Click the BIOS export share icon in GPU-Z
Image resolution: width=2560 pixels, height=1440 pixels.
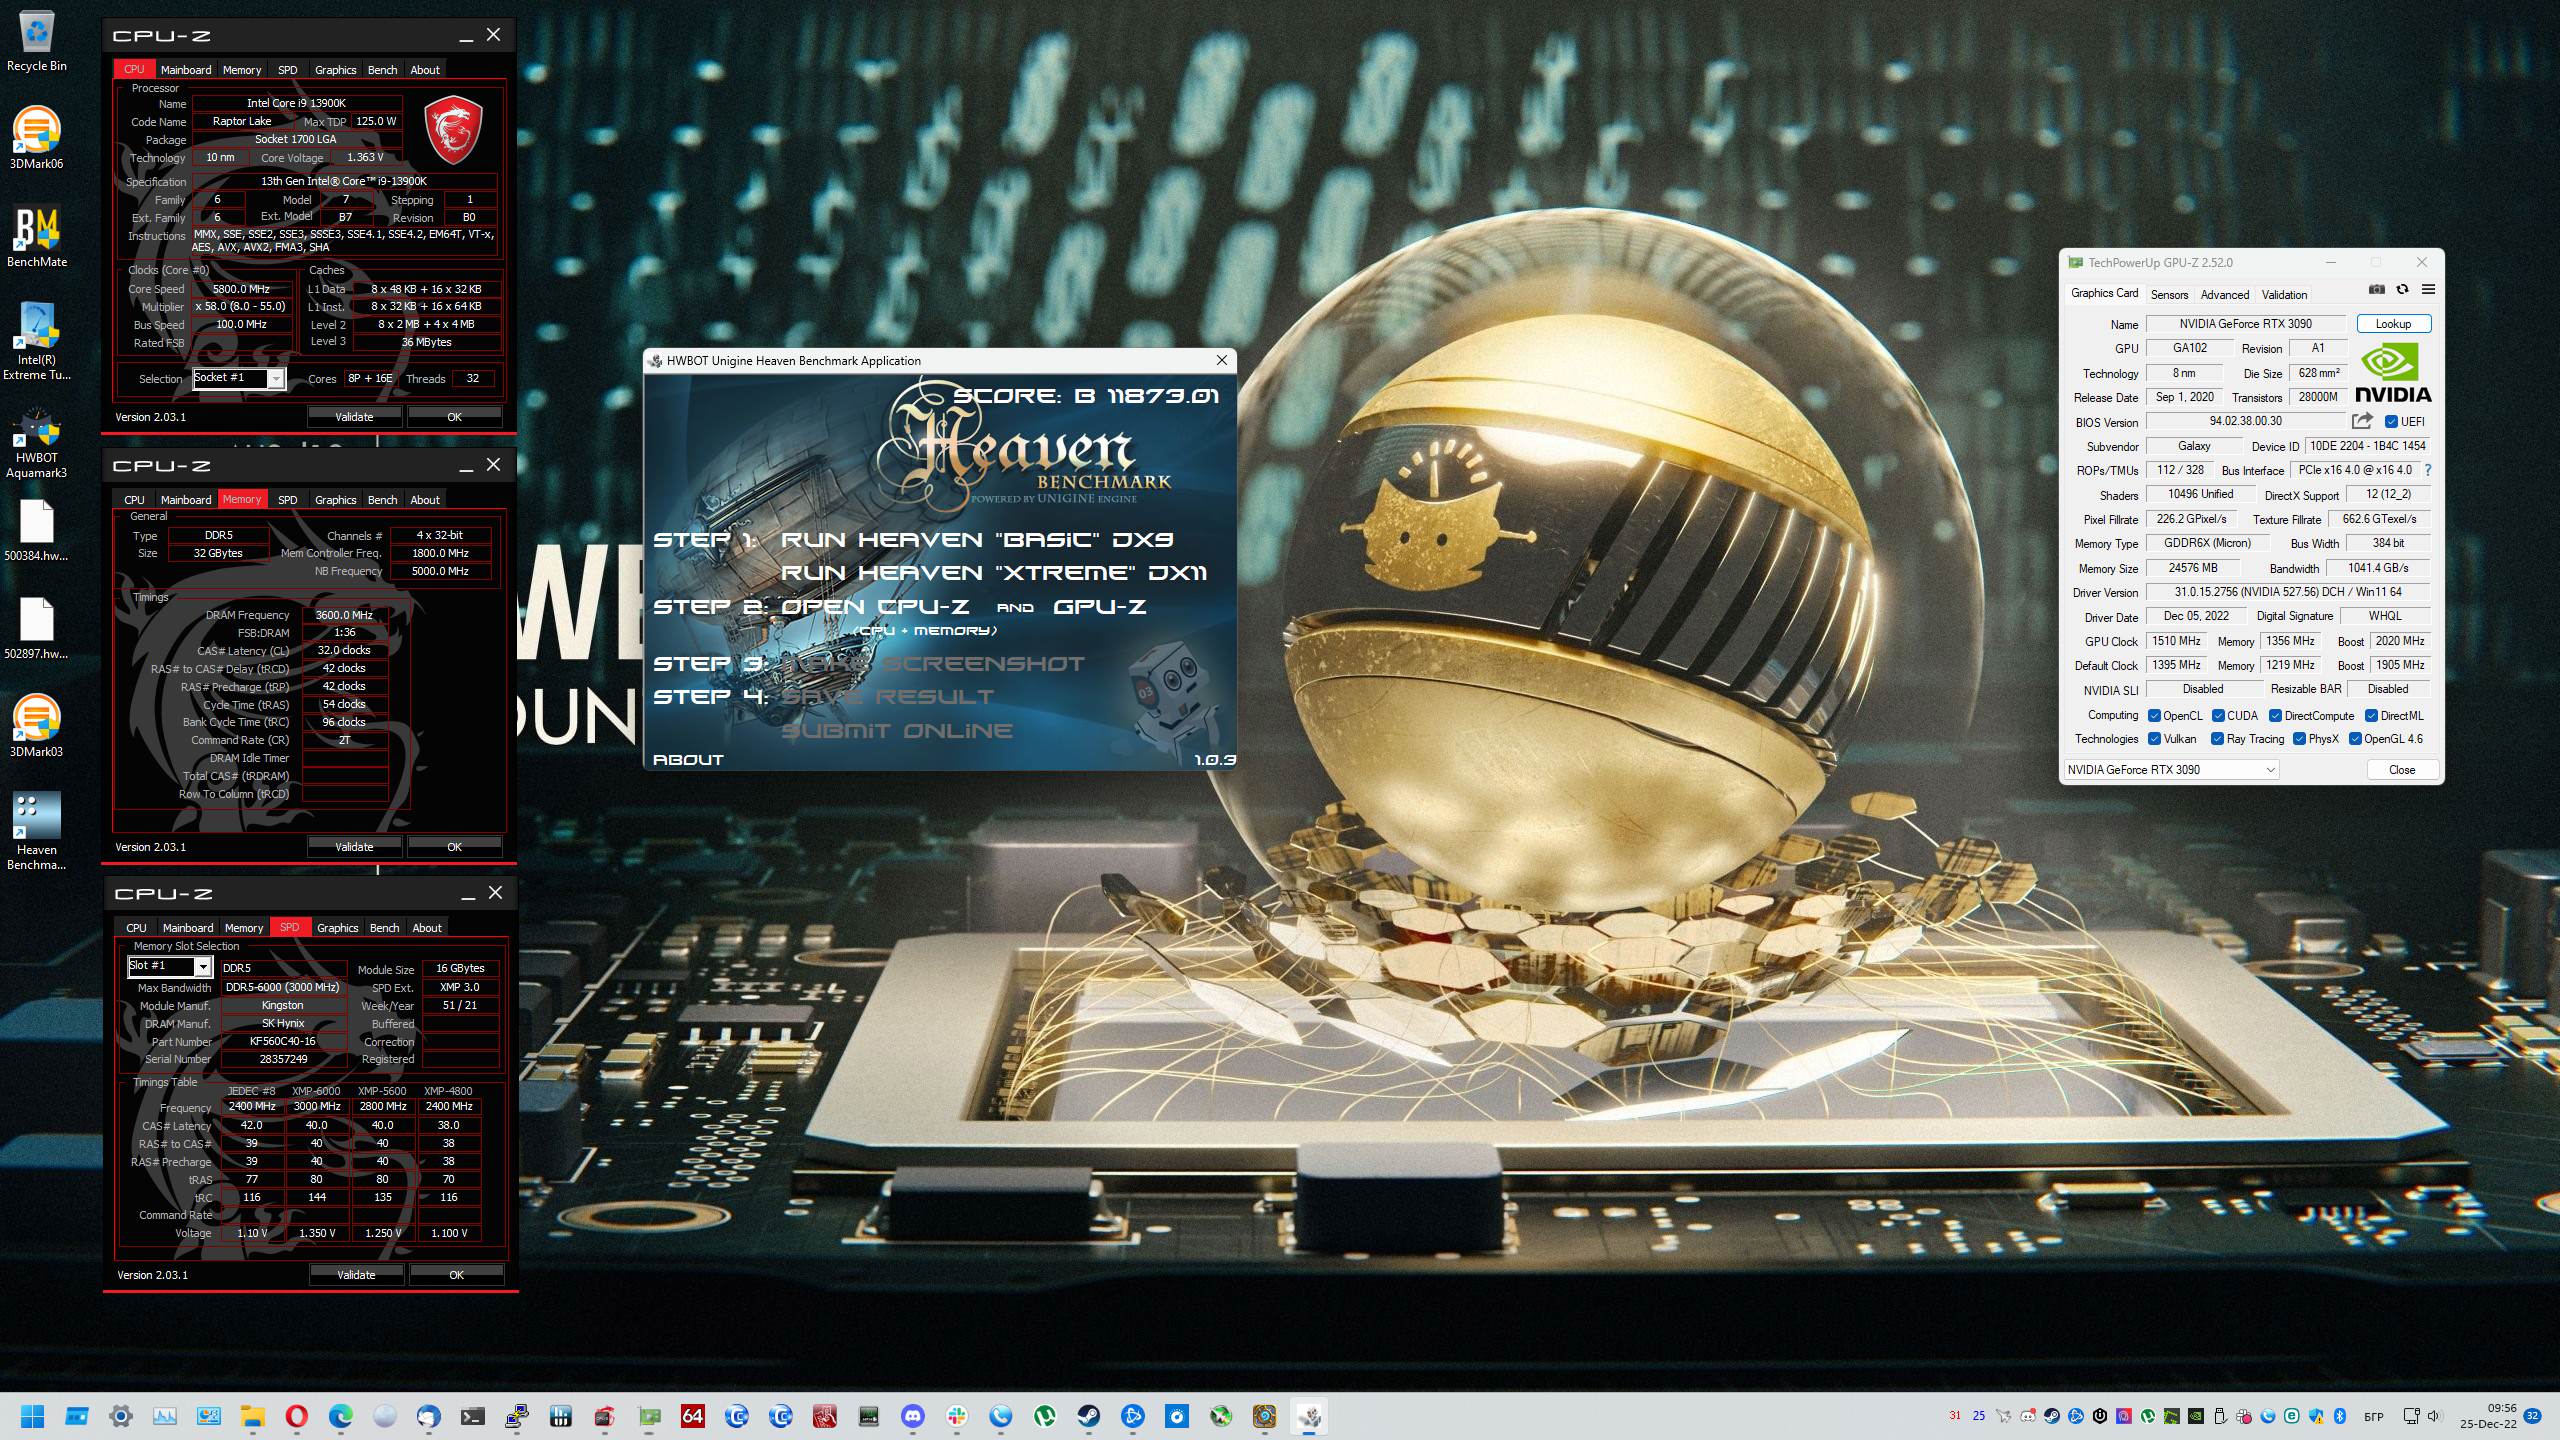tap(2362, 421)
